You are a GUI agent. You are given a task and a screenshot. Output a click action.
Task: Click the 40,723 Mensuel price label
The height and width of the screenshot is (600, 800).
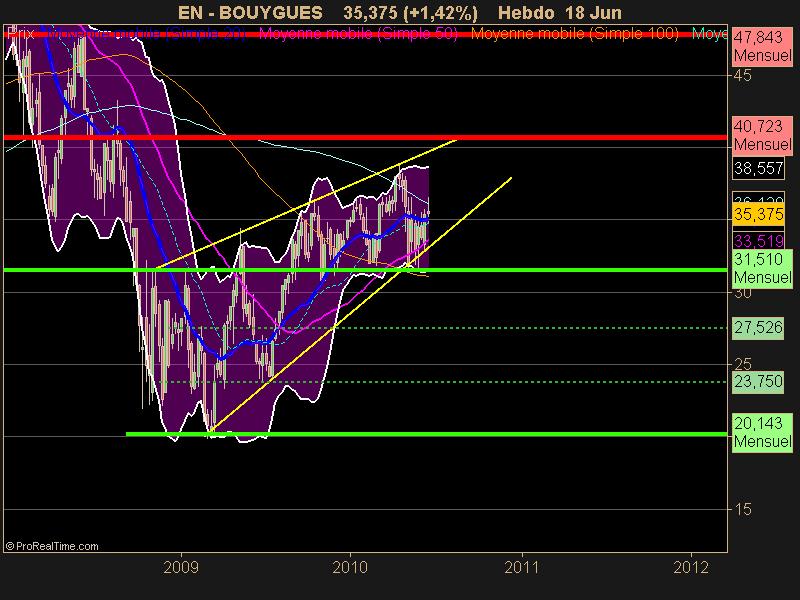point(762,135)
